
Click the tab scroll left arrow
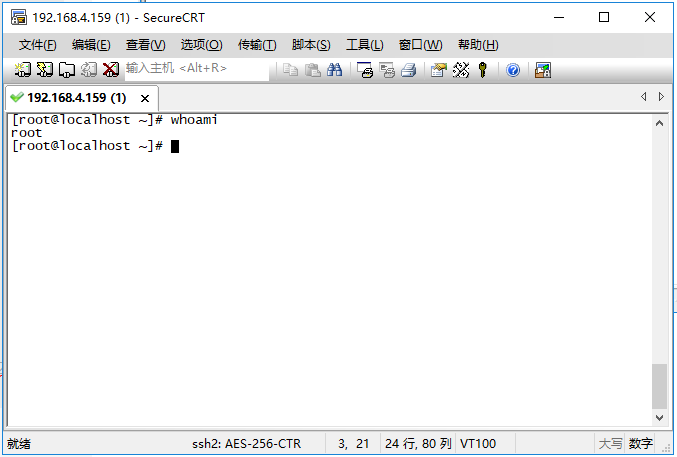[x=644, y=97]
